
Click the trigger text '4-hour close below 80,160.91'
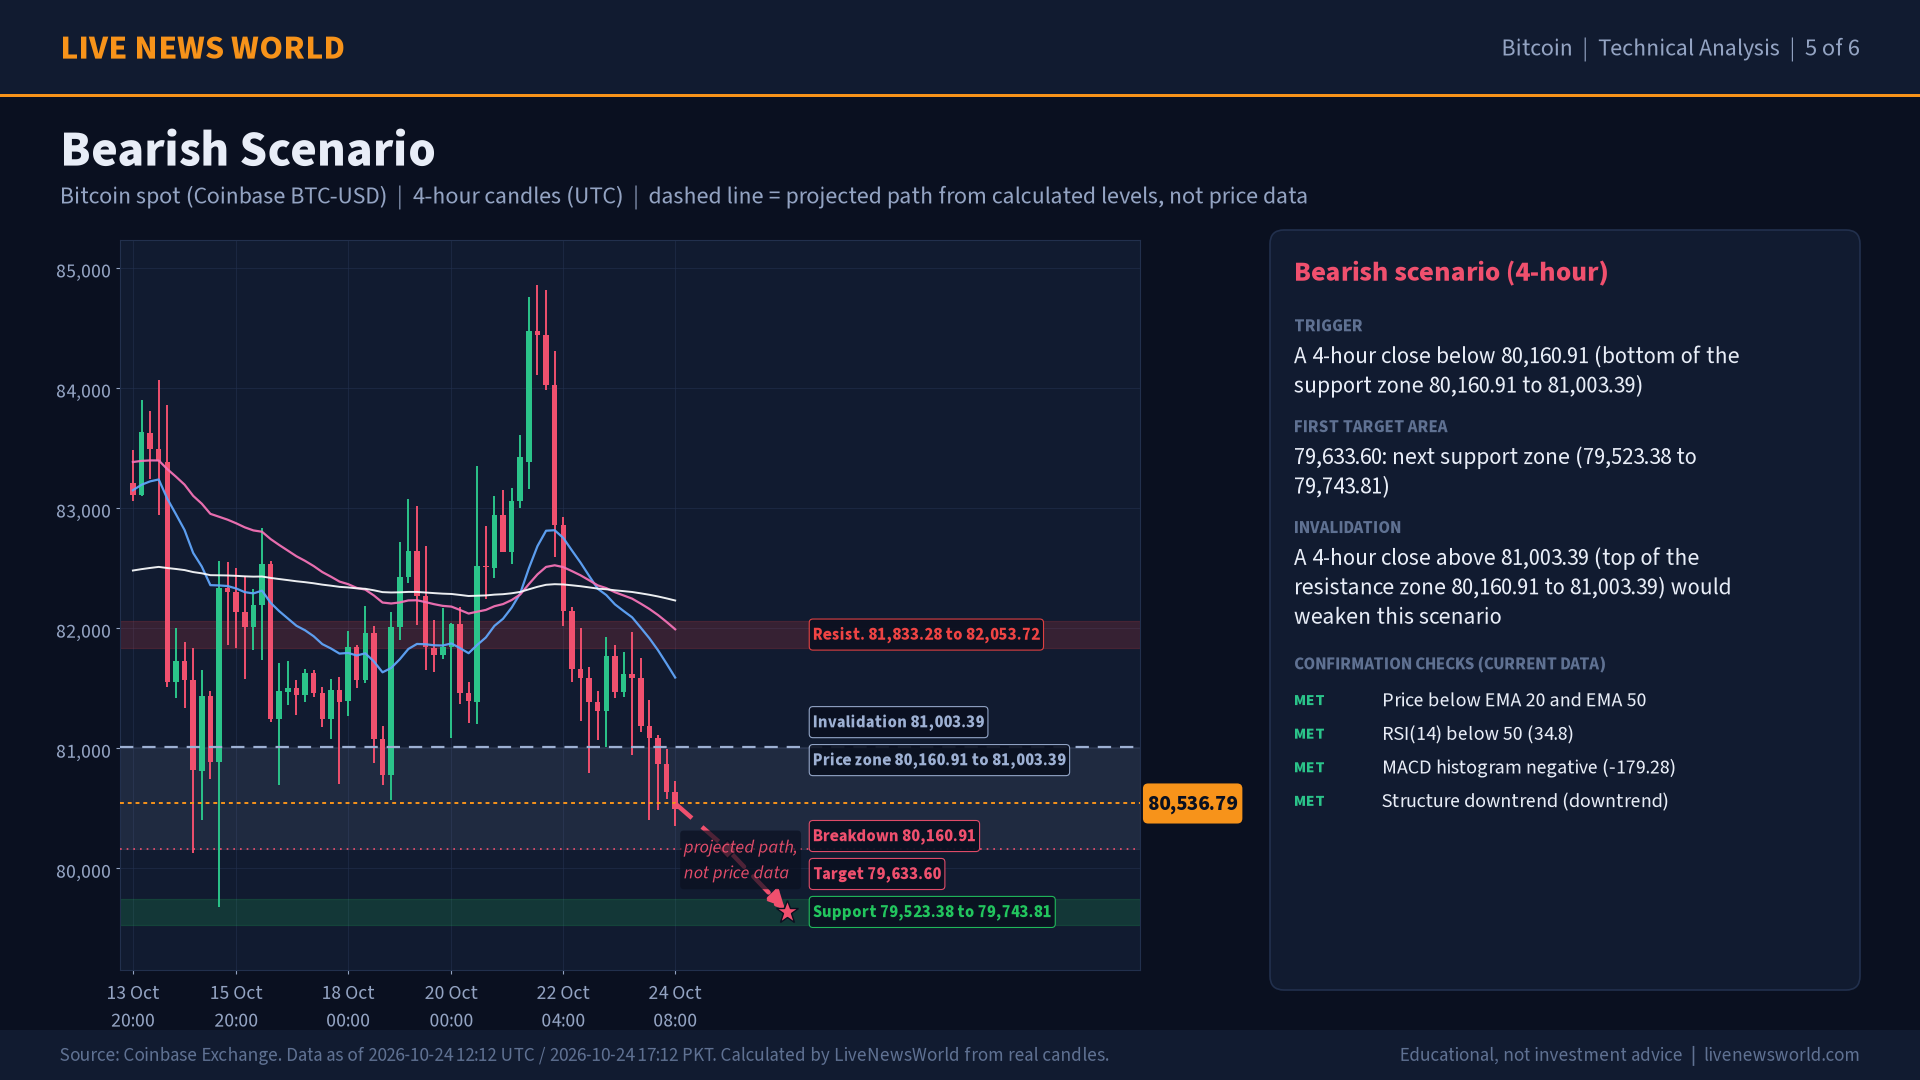pyautogui.click(x=1450, y=356)
